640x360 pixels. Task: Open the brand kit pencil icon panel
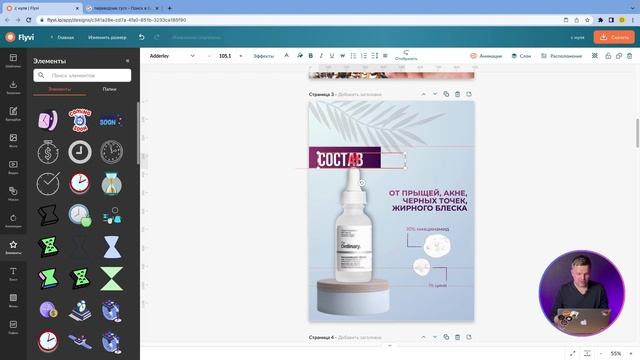click(13, 113)
